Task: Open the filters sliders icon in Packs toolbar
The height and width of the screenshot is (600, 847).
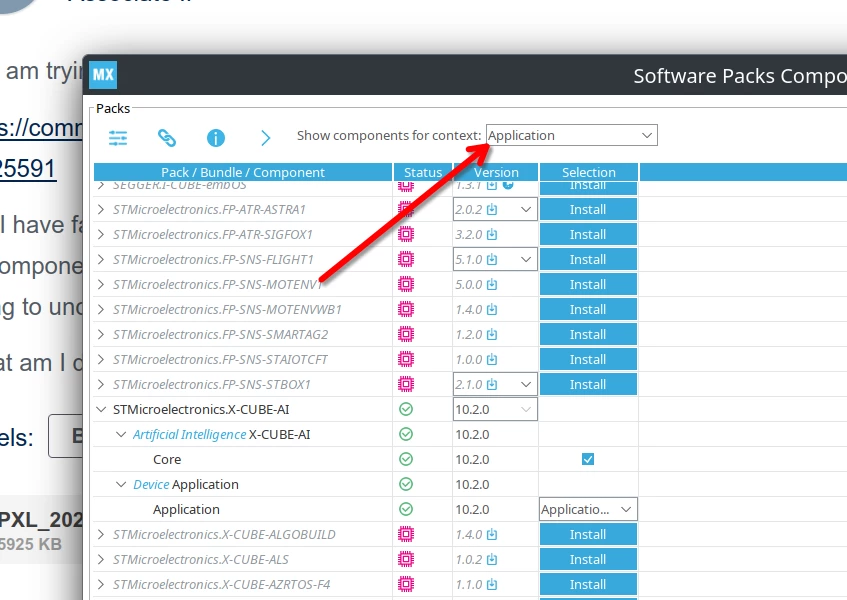Action: click(x=118, y=138)
